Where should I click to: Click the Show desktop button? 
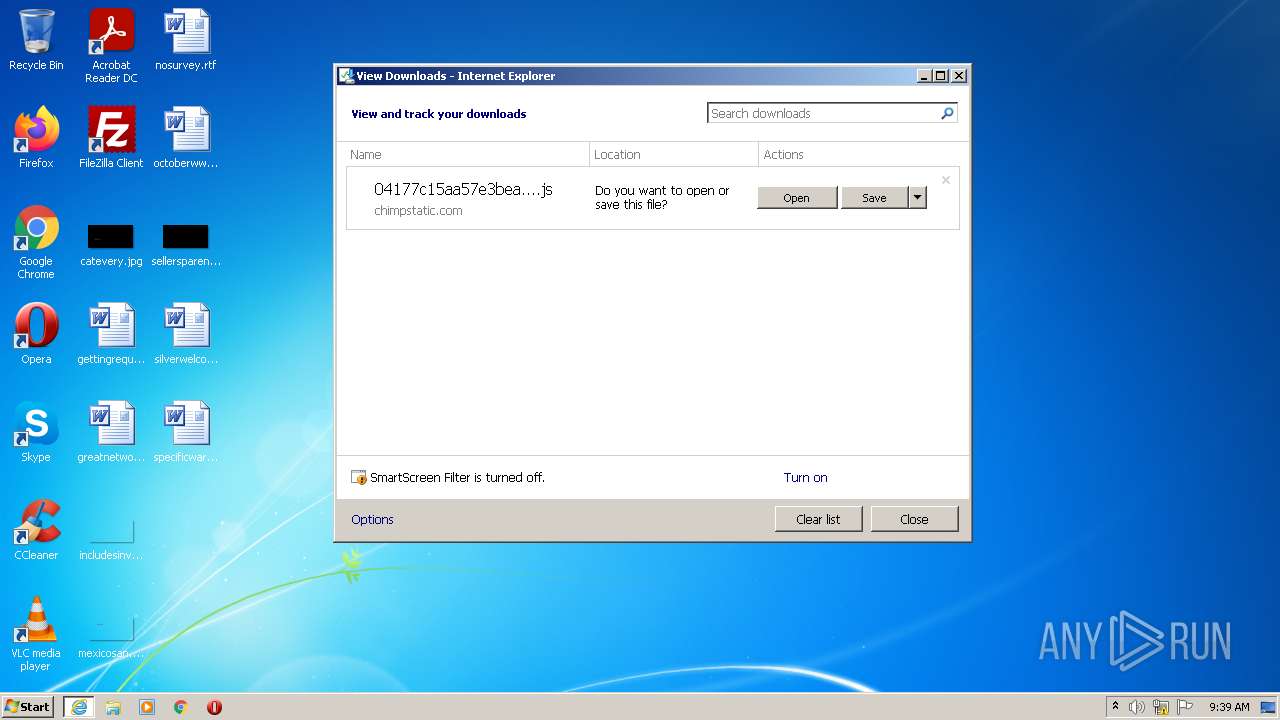tap(1269, 707)
